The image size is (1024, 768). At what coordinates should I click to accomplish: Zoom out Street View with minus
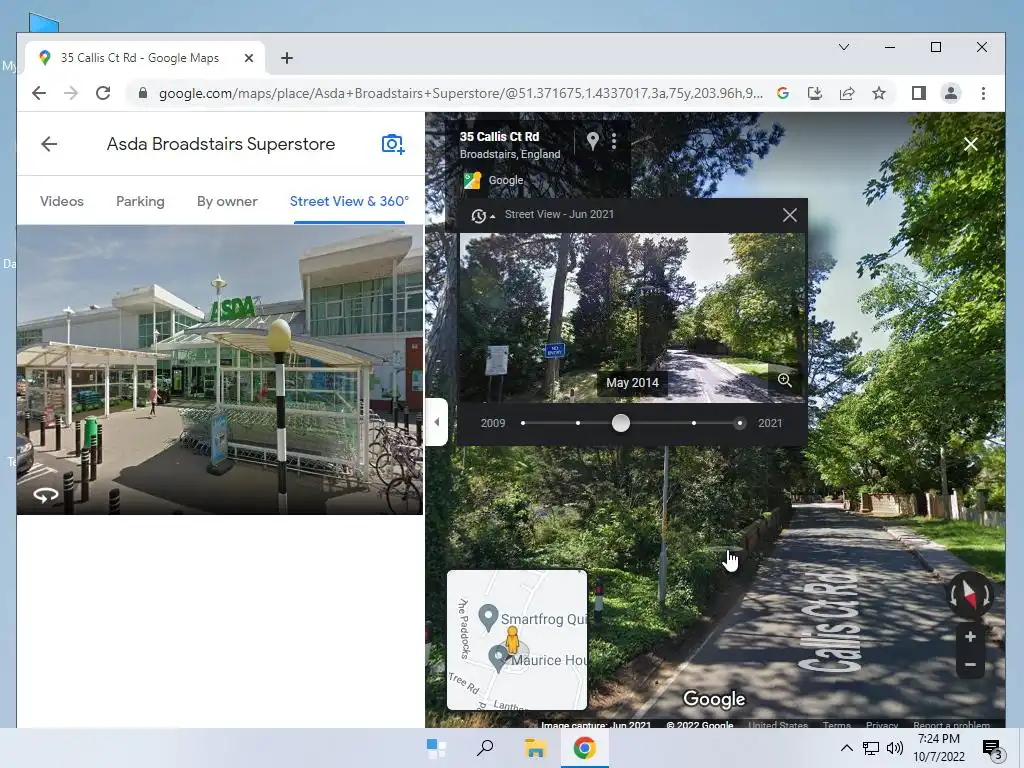(x=970, y=665)
